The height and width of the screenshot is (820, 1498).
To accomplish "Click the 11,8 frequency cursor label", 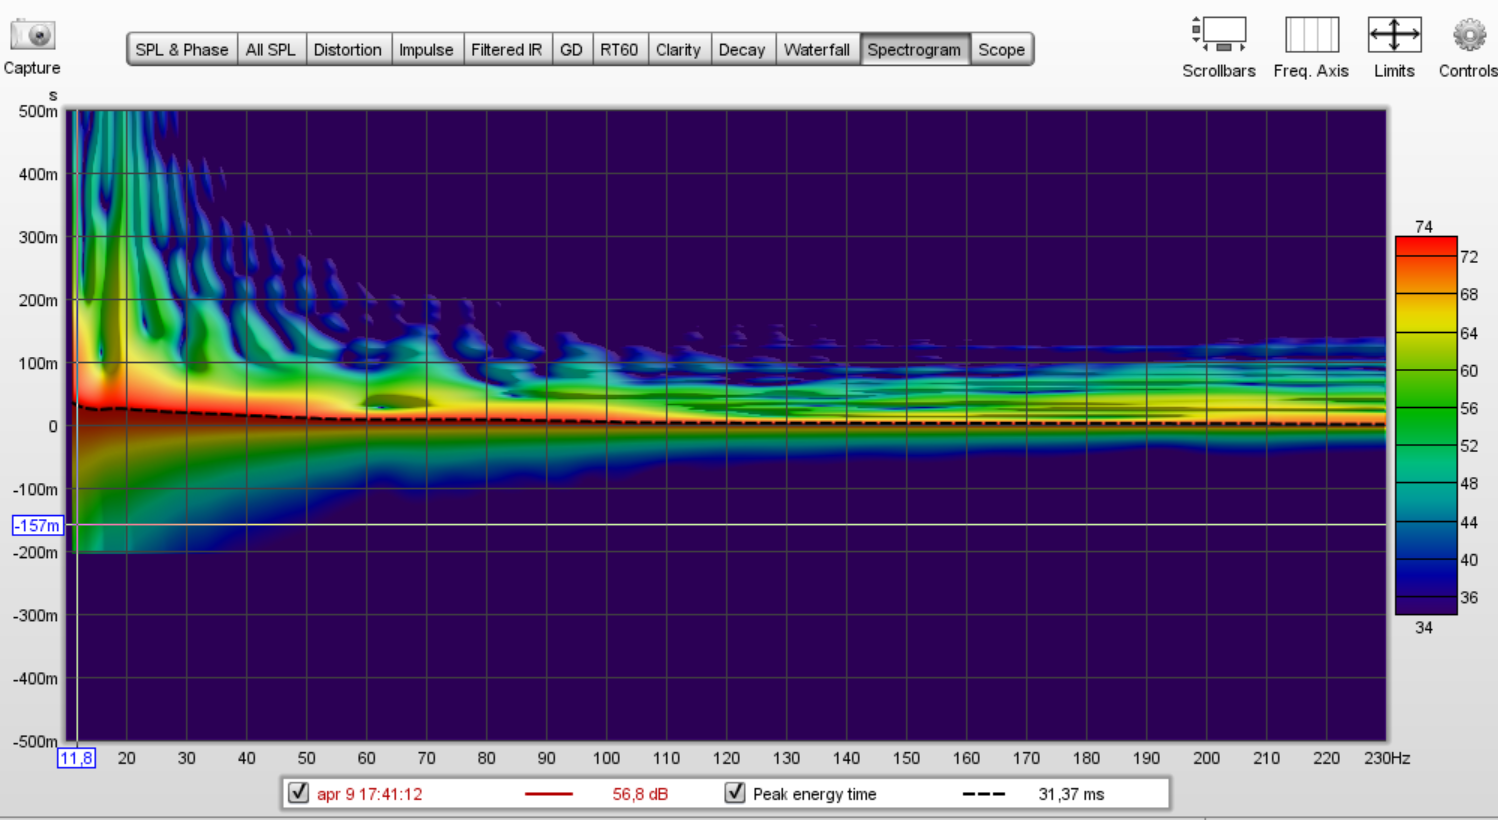I will tap(76, 758).
